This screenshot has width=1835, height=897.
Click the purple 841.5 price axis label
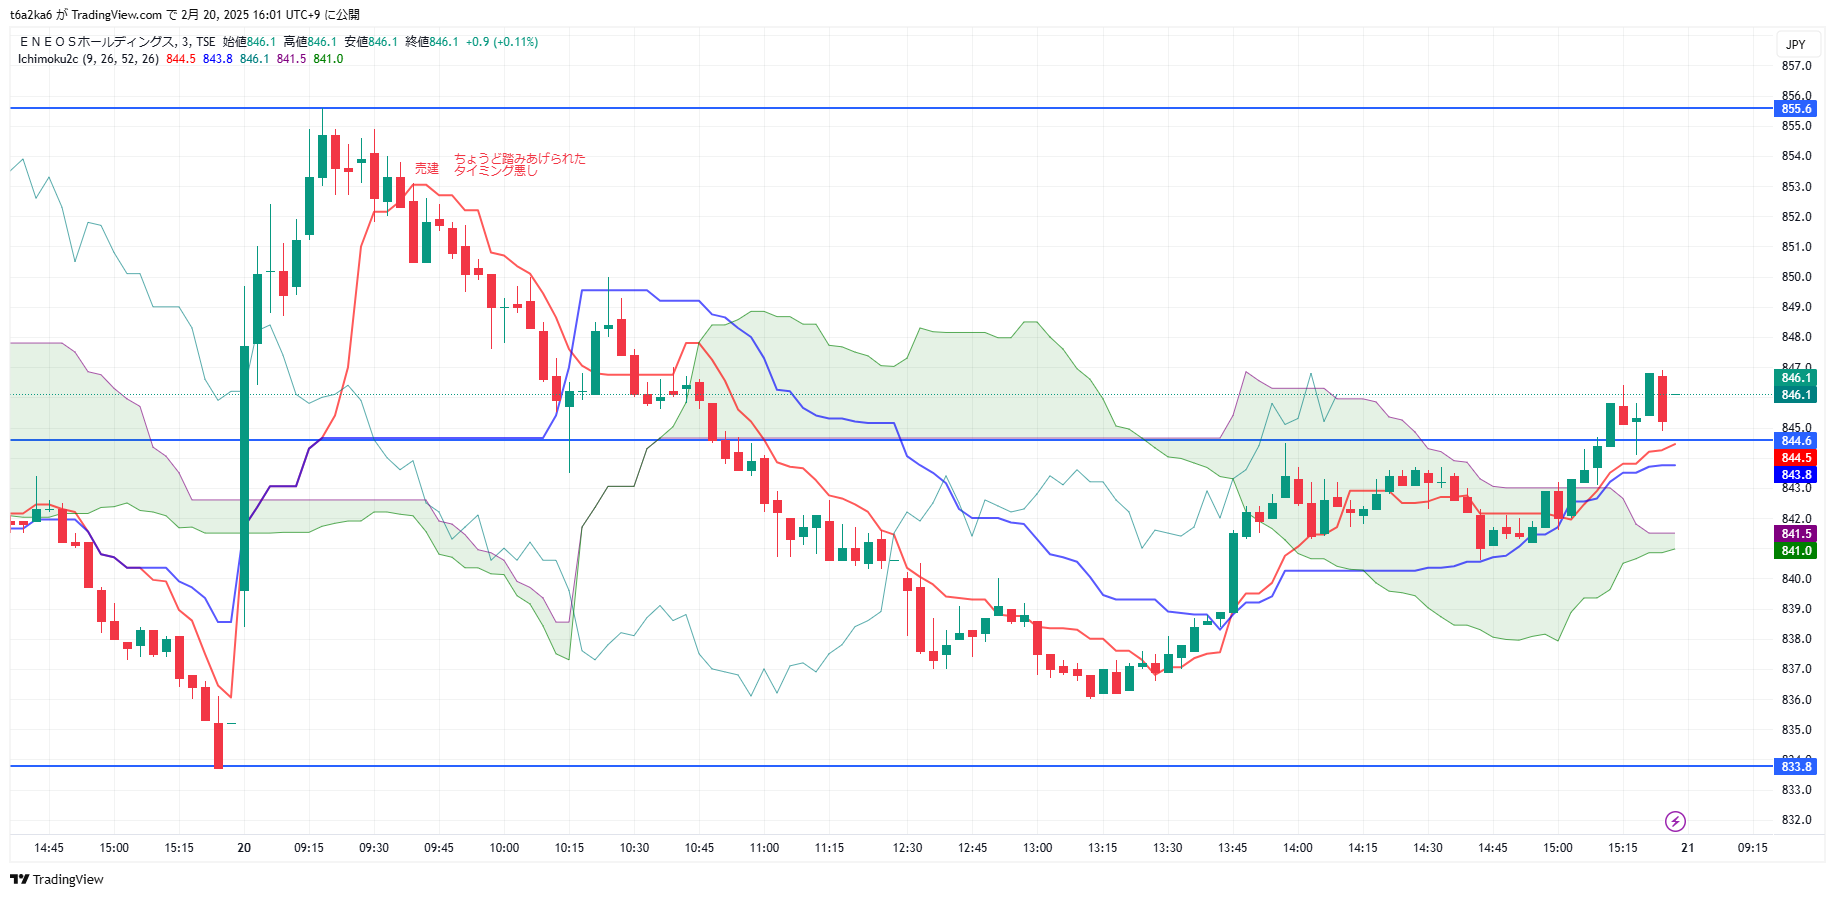pyautogui.click(x=1796, y=534)
